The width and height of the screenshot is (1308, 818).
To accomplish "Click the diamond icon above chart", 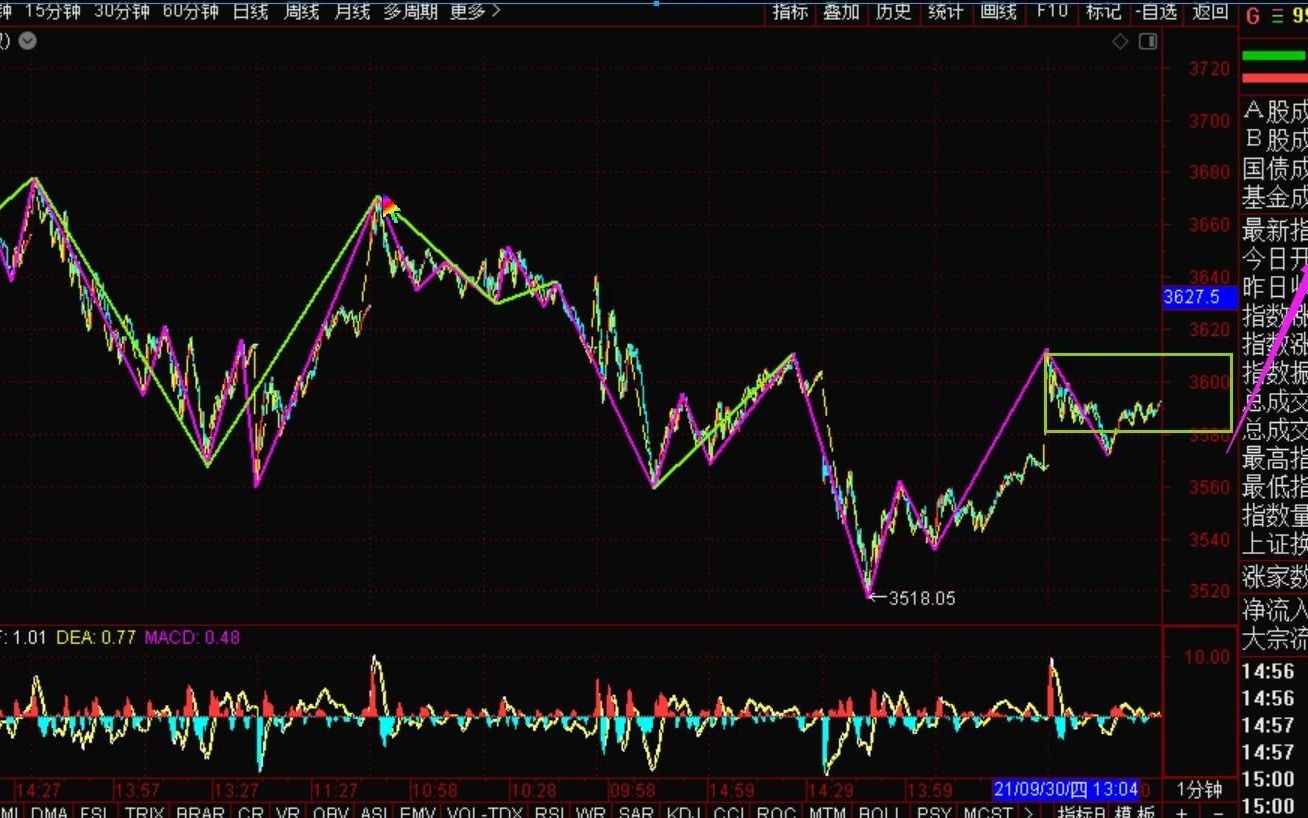I will [1120, 41].
